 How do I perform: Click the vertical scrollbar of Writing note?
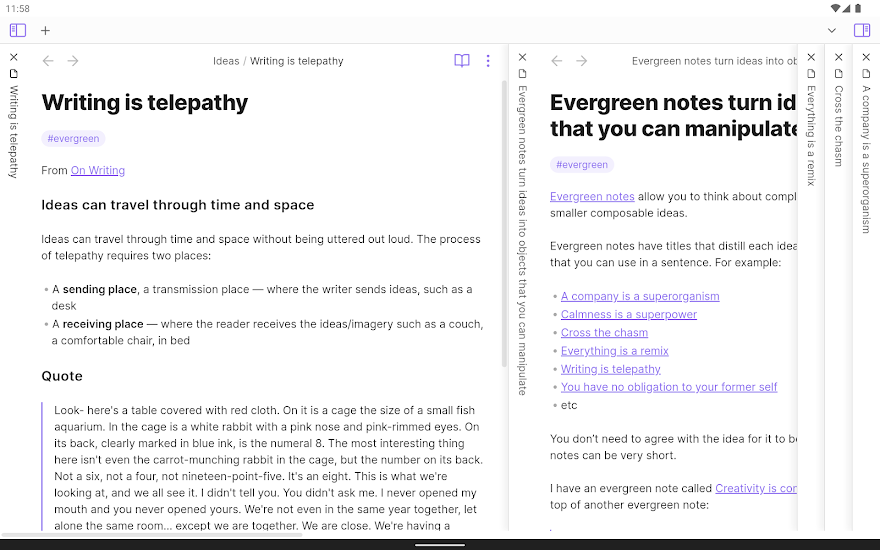click(504, 224)
